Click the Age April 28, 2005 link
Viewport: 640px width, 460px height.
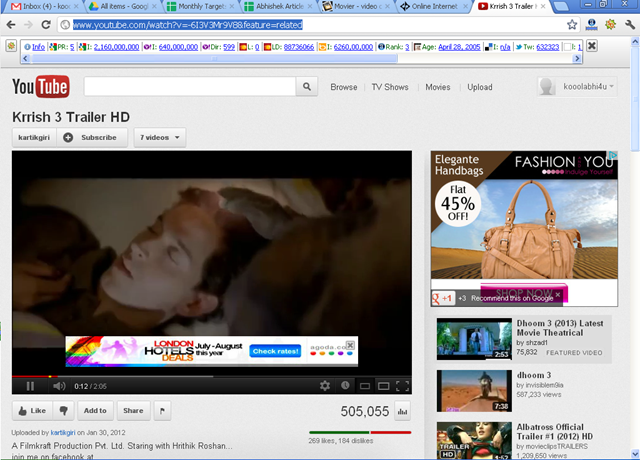pyautogui.click(x=459, y=47)
